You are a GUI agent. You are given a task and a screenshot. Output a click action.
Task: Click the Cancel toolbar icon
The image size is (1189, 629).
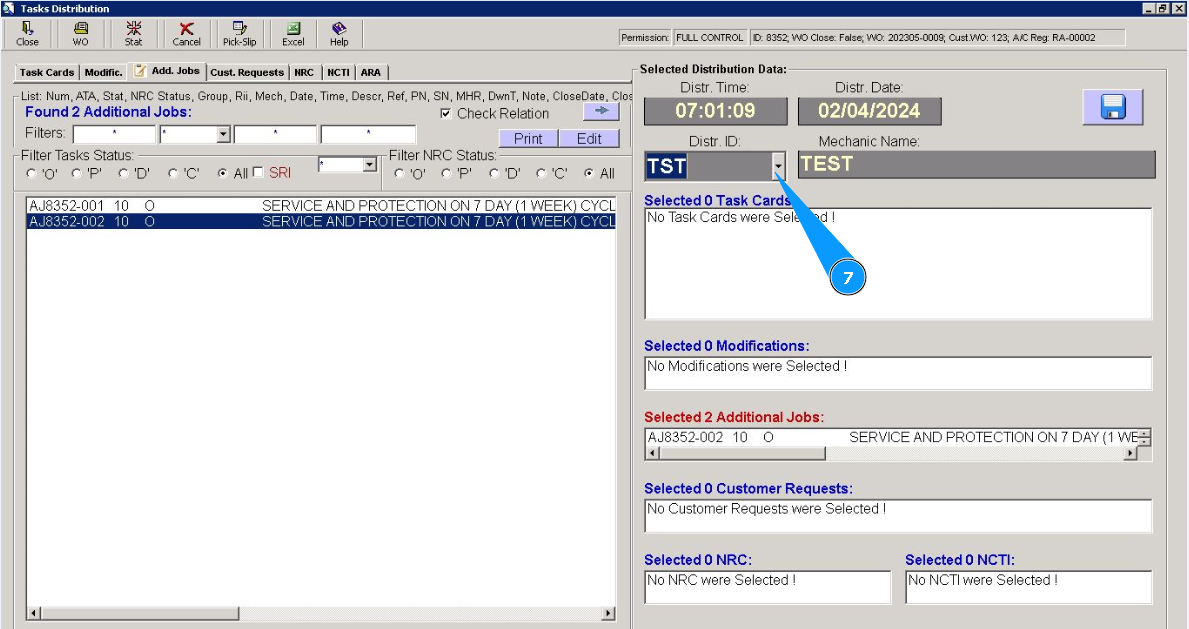(186, 34)
